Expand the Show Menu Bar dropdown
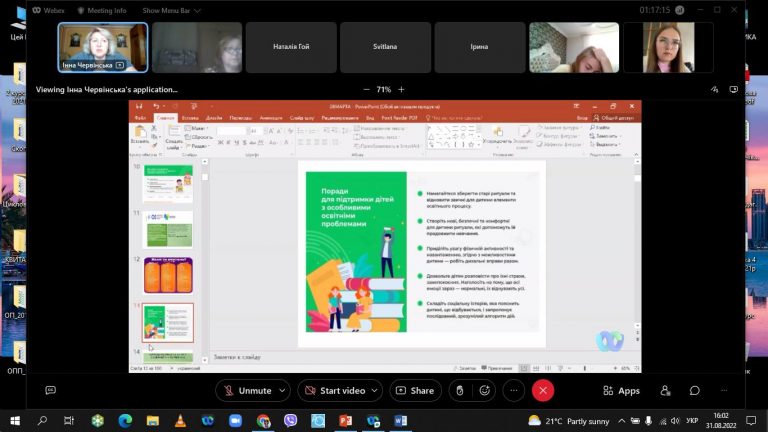 coord(171,10)
